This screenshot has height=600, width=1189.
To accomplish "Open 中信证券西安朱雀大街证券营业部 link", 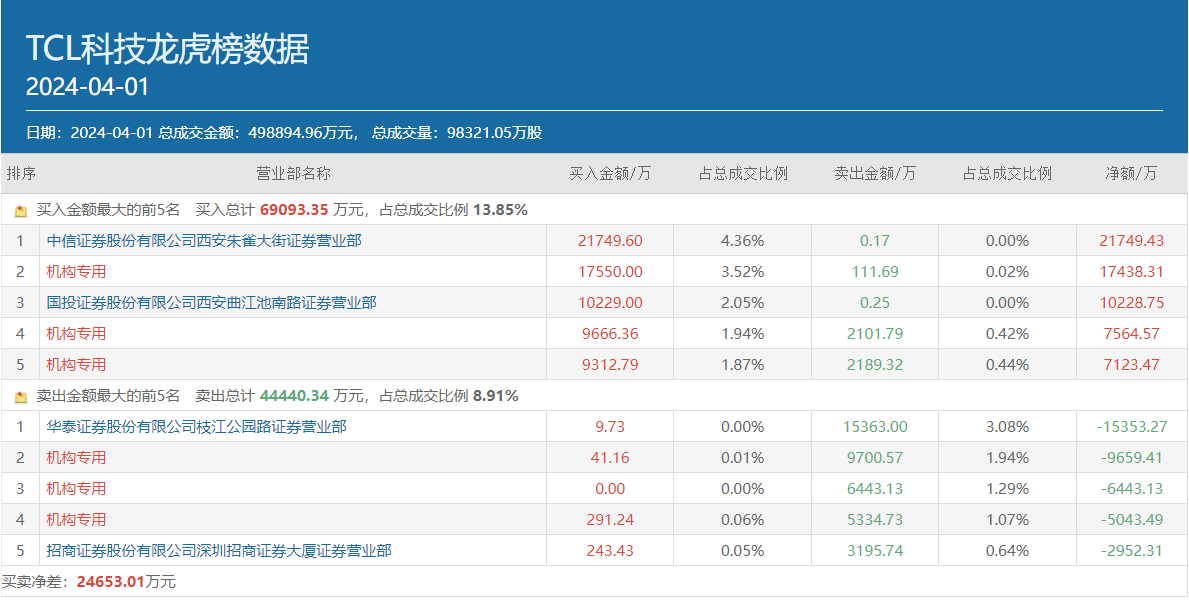I will 204,241.
